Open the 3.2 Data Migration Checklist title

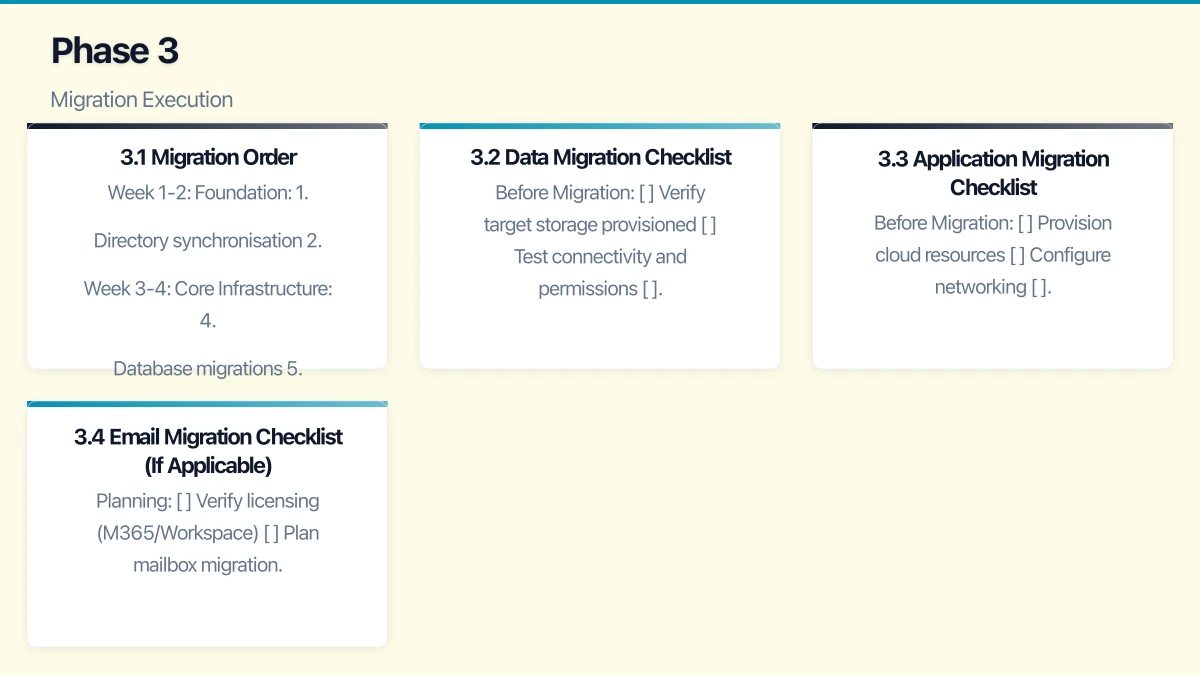(600, 157)
